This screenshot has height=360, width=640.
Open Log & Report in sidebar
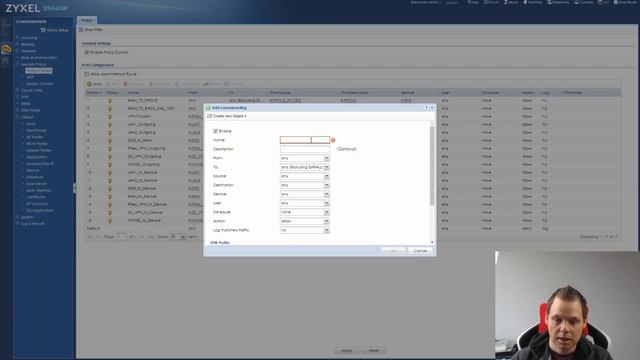pos(32,224)
